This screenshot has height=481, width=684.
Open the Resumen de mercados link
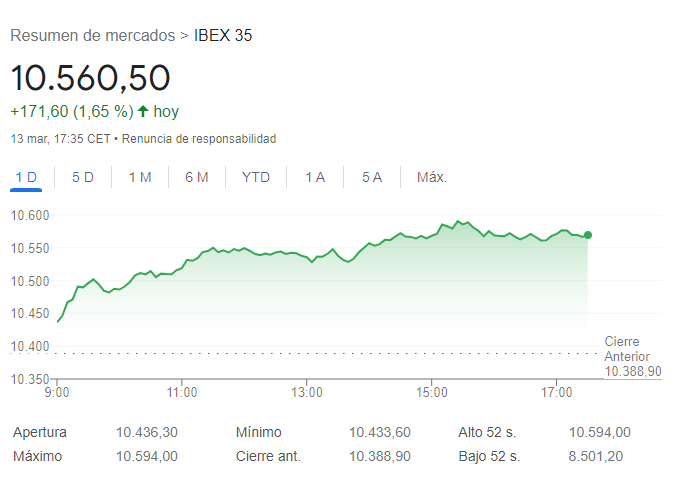pyautogui.click(x=92, y=36)
